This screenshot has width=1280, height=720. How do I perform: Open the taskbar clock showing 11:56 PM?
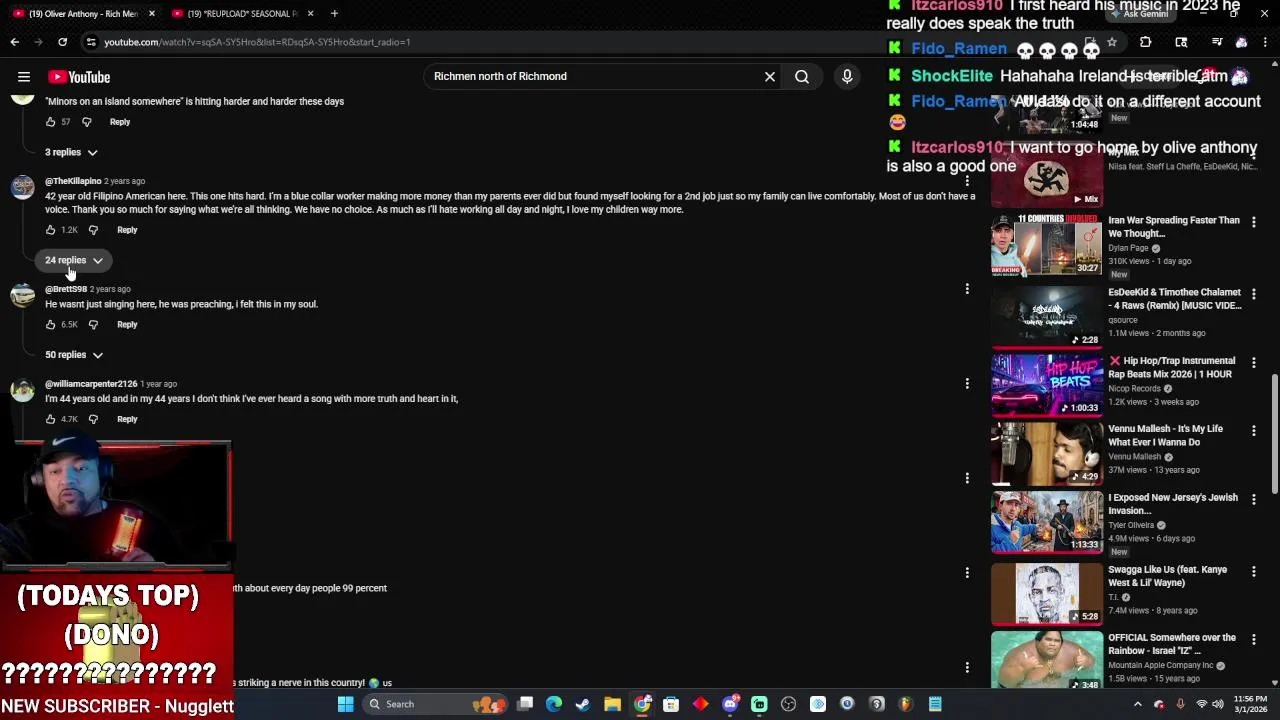pyautogui.click(x=1250, y=704)
